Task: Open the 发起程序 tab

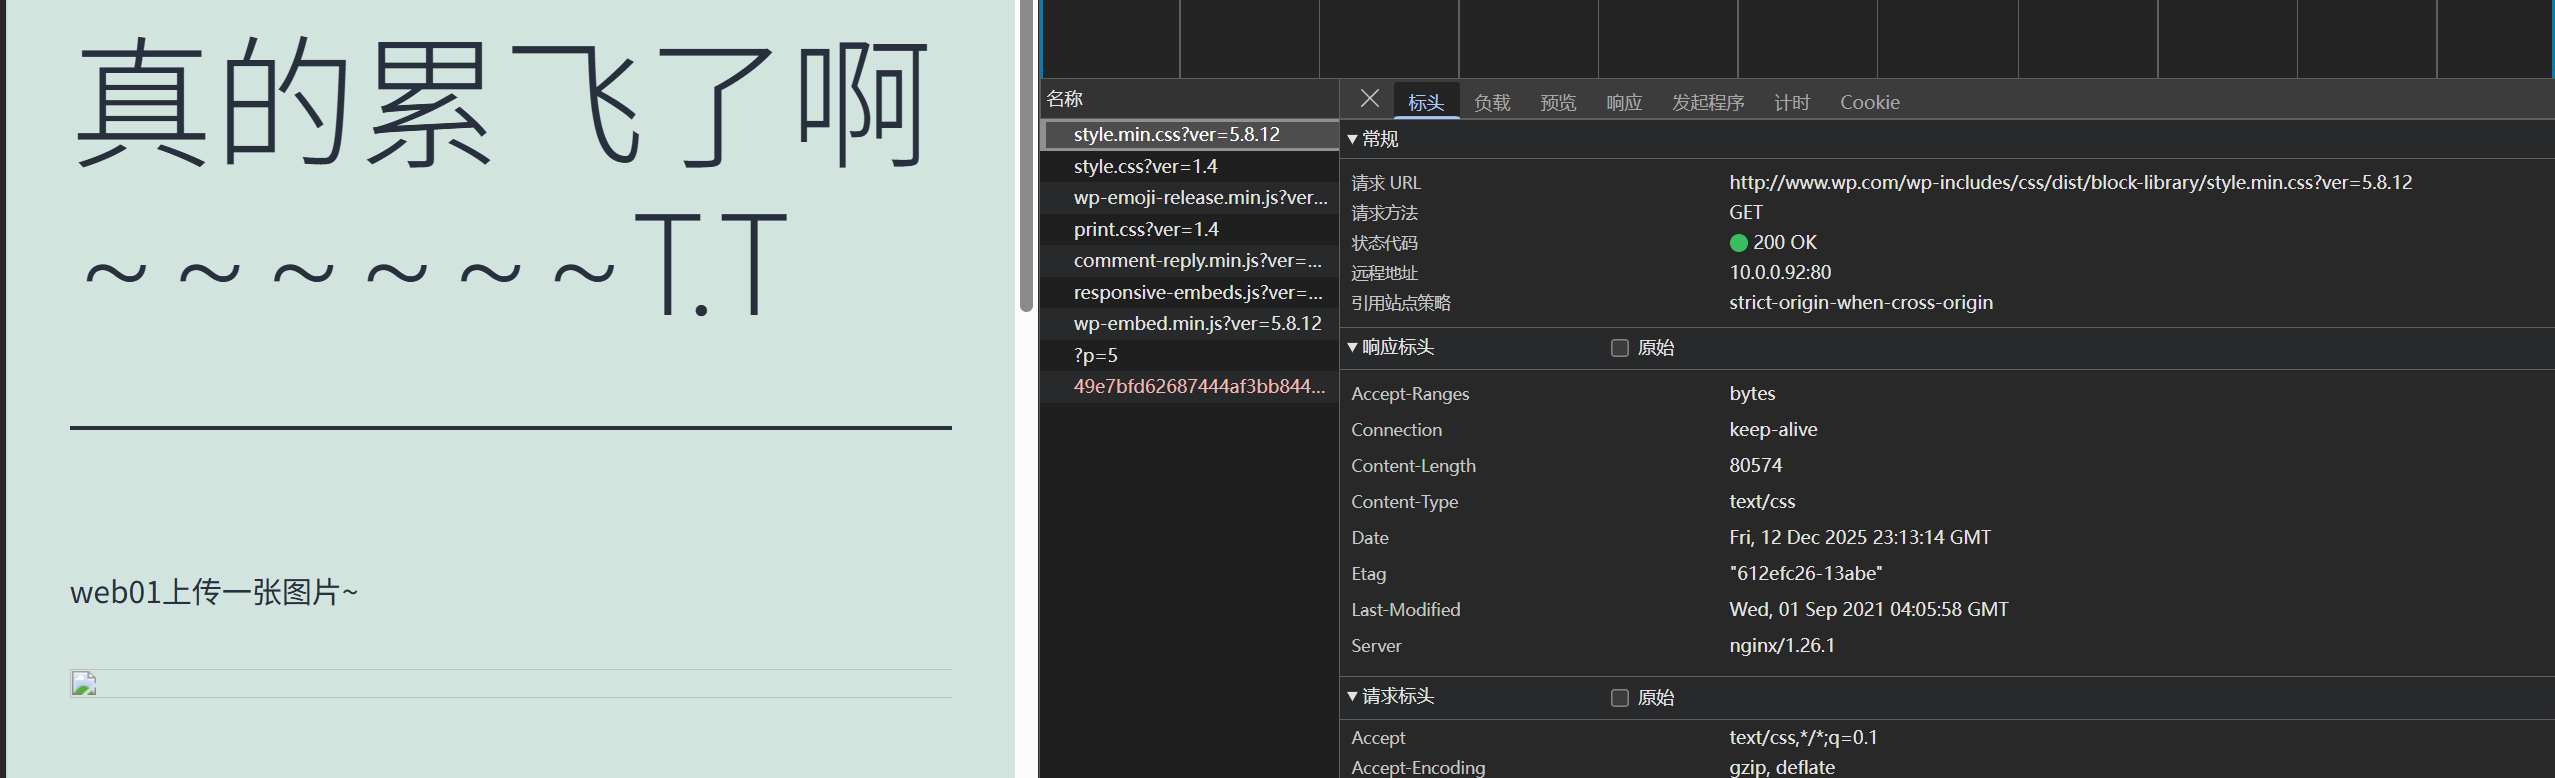Action: coord(1708,102)
